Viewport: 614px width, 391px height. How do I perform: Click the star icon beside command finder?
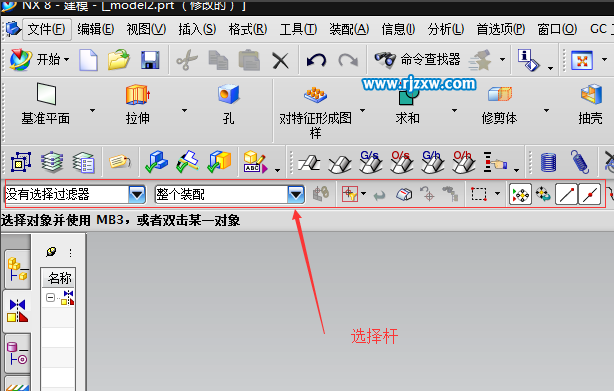pos(480,60)
